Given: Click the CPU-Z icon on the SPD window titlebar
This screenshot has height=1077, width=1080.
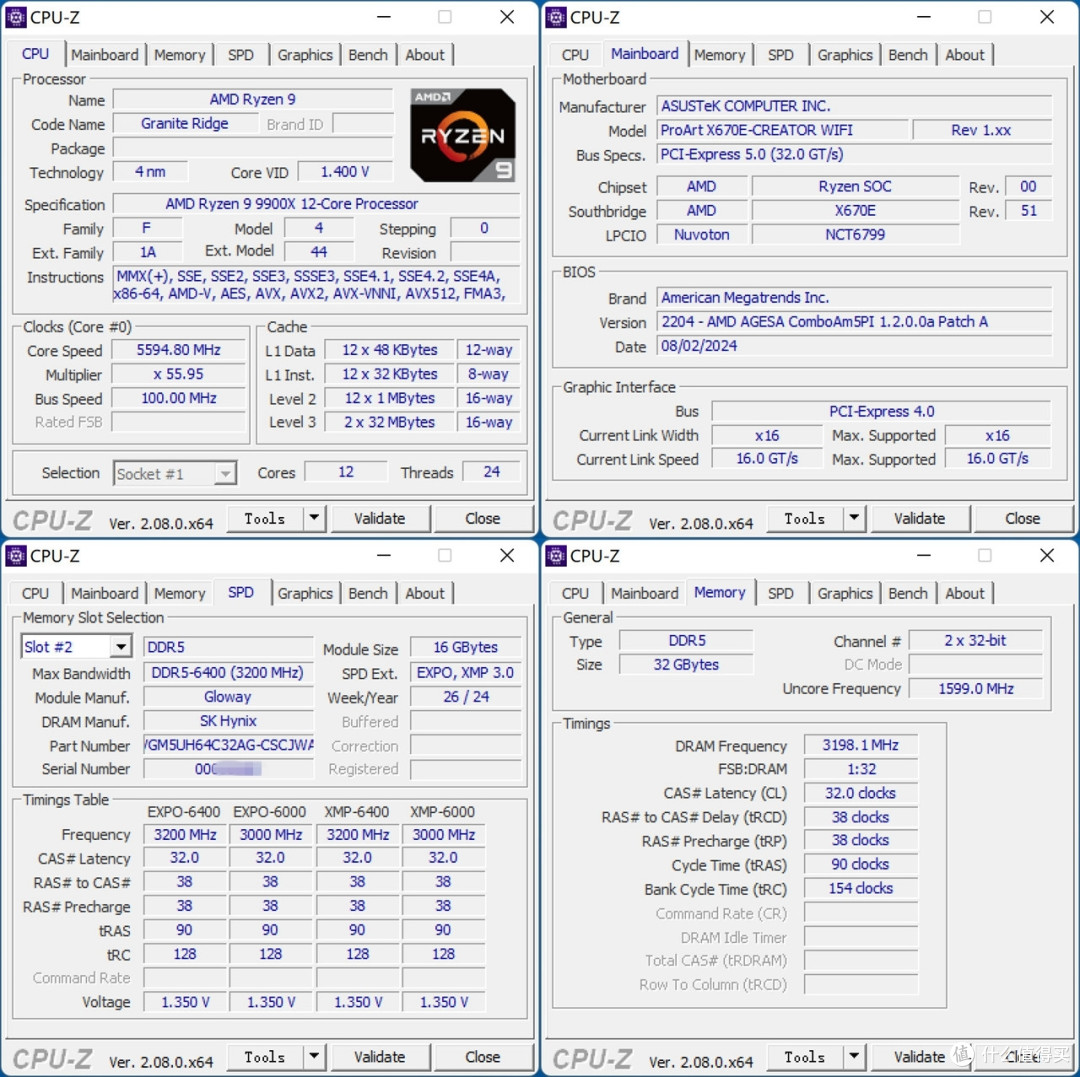Looking at the screenshot, I should [x=15, y=555].
